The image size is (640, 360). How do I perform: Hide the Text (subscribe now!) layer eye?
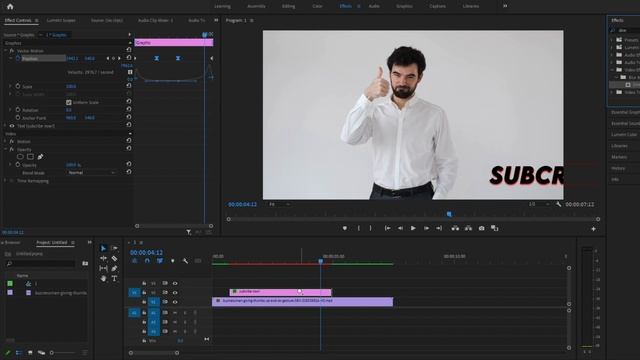(12, 126)
